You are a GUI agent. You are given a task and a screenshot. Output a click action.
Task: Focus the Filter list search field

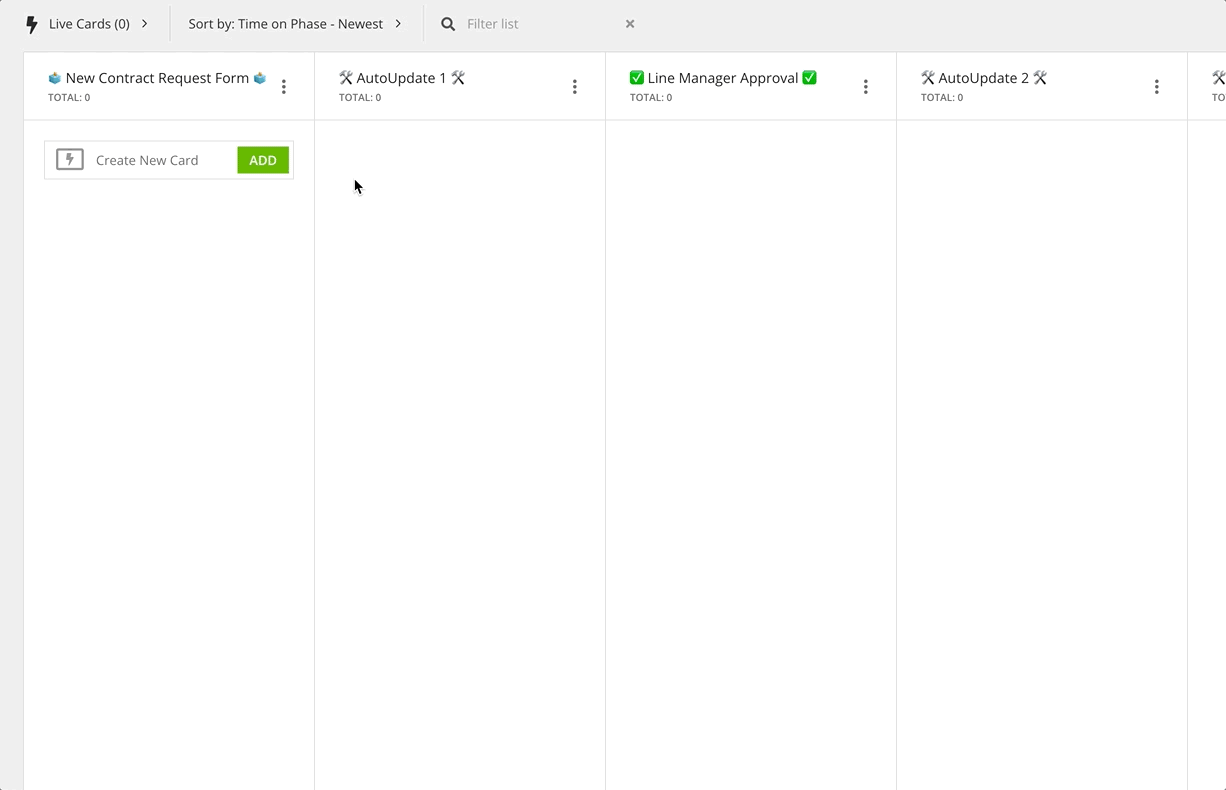(540, 24)
